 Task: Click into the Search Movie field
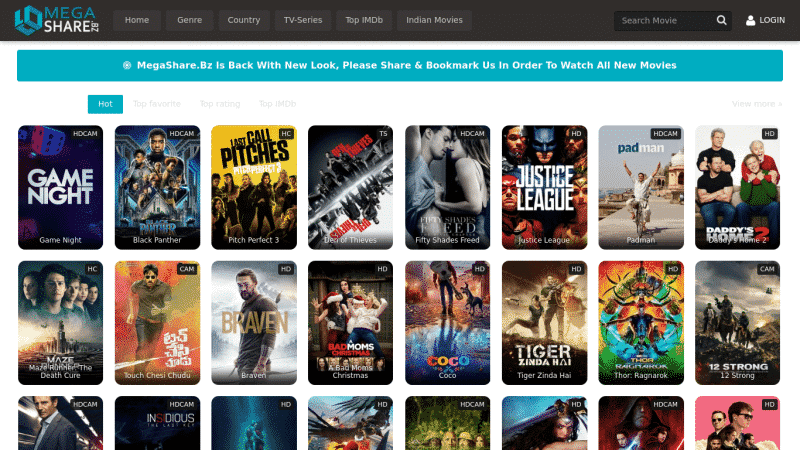point(663,20)
